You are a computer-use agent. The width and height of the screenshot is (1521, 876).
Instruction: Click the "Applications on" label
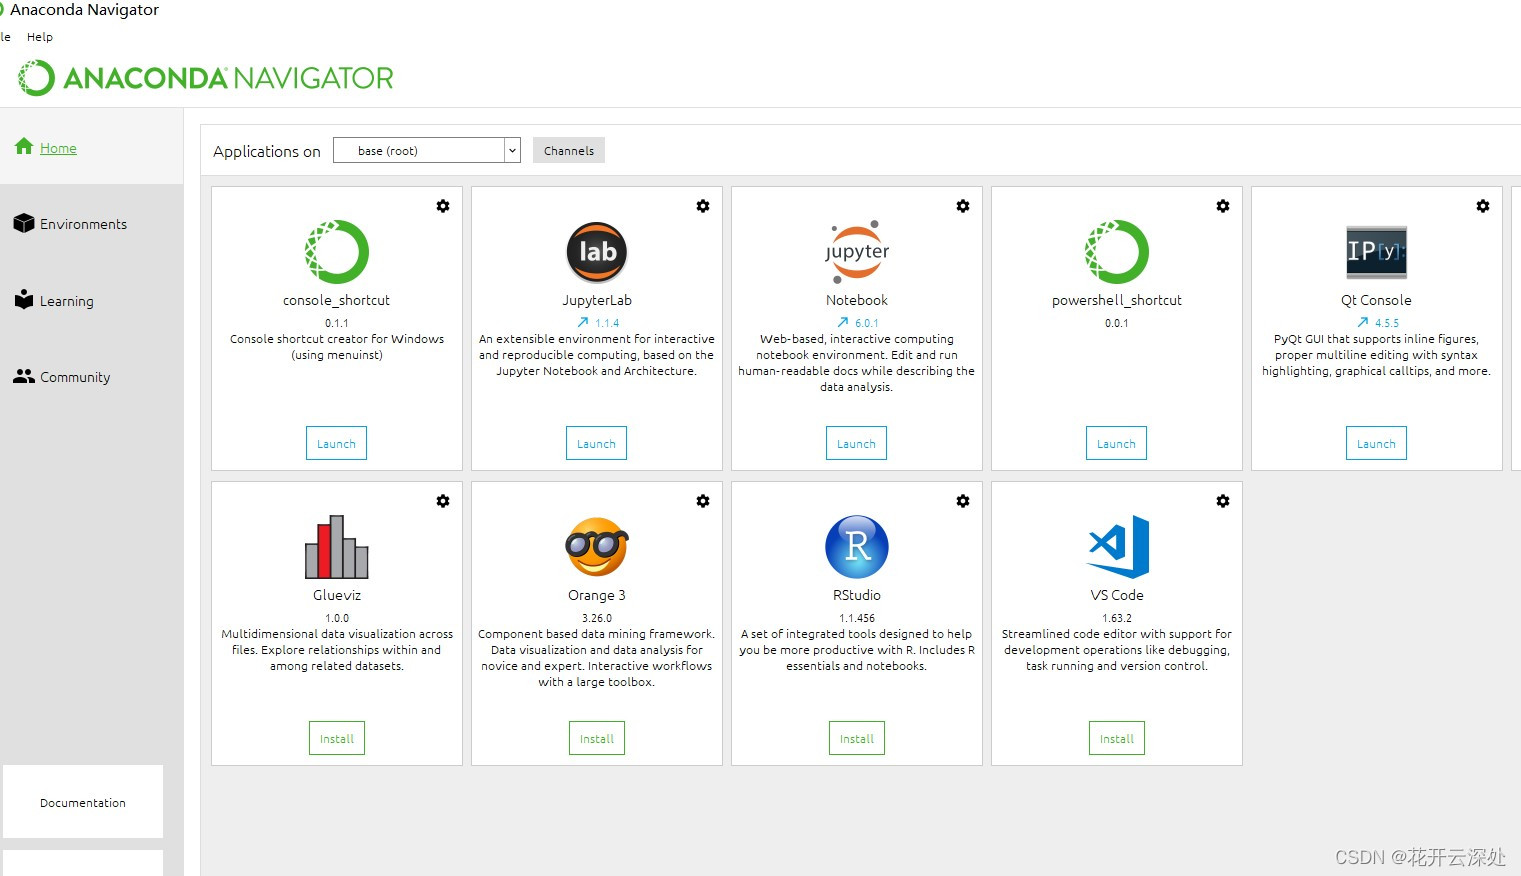click(x=267, y=151)
